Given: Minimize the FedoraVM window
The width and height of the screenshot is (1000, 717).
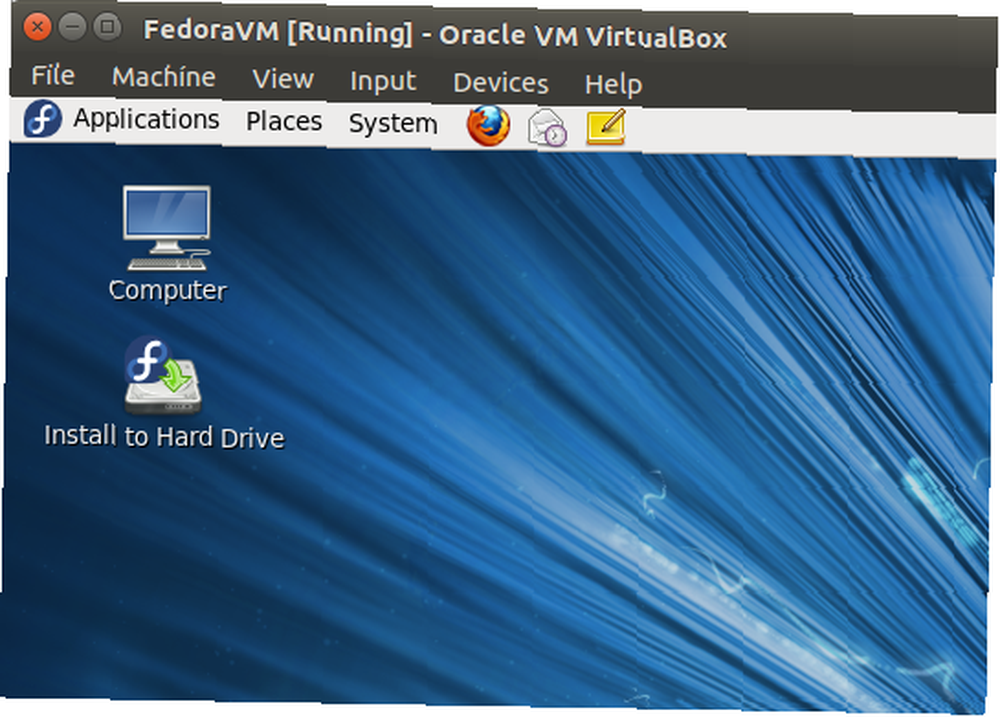Looking at the screenshot, I should (72, 27).
